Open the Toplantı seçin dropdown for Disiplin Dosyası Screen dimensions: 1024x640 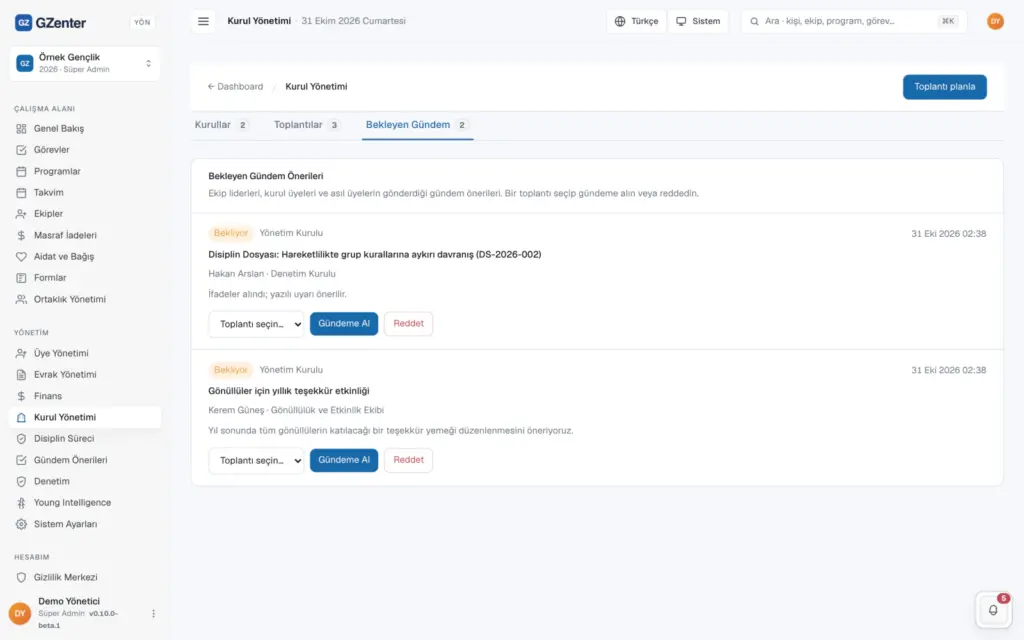pyautogui.click(x=256, y=324)
